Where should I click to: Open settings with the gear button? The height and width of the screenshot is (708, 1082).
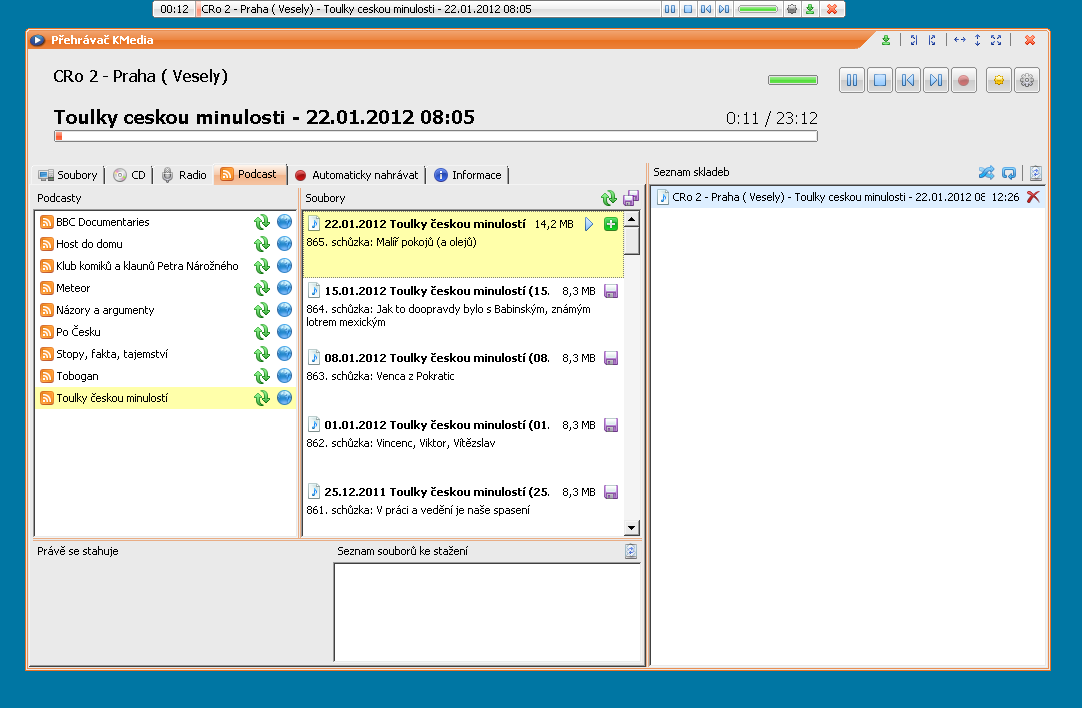1027,81
